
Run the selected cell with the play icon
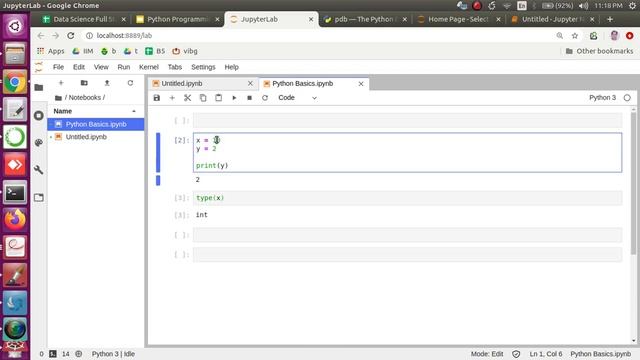(234, 98)
